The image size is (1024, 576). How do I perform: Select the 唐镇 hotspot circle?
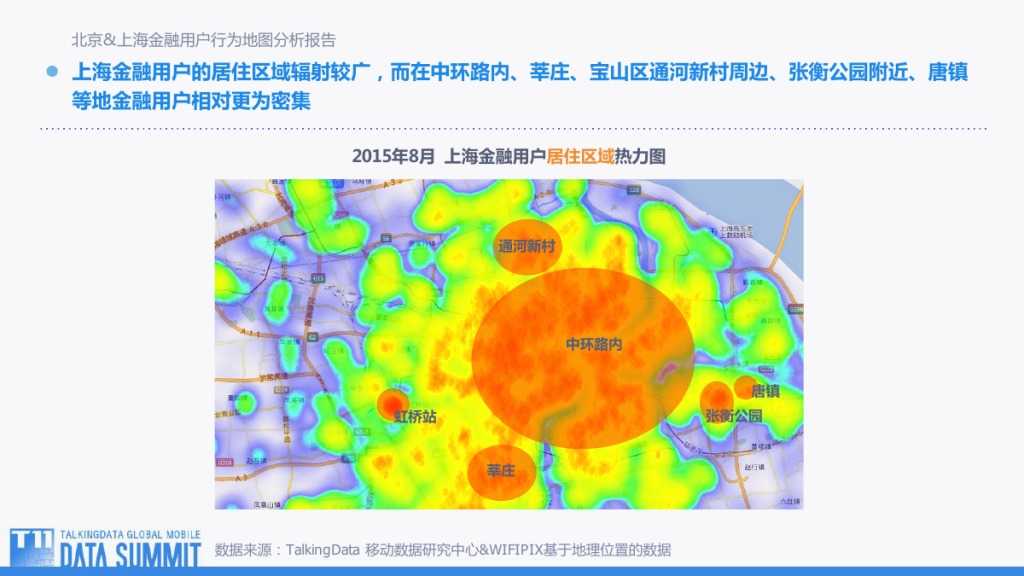(746, 386)
